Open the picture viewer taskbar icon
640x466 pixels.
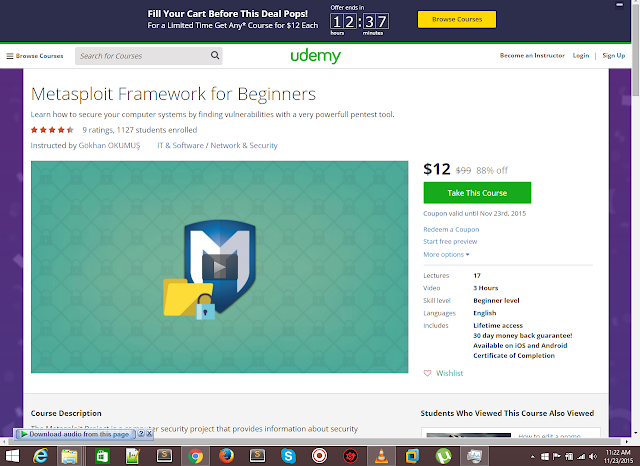click(x=474, y=456)
